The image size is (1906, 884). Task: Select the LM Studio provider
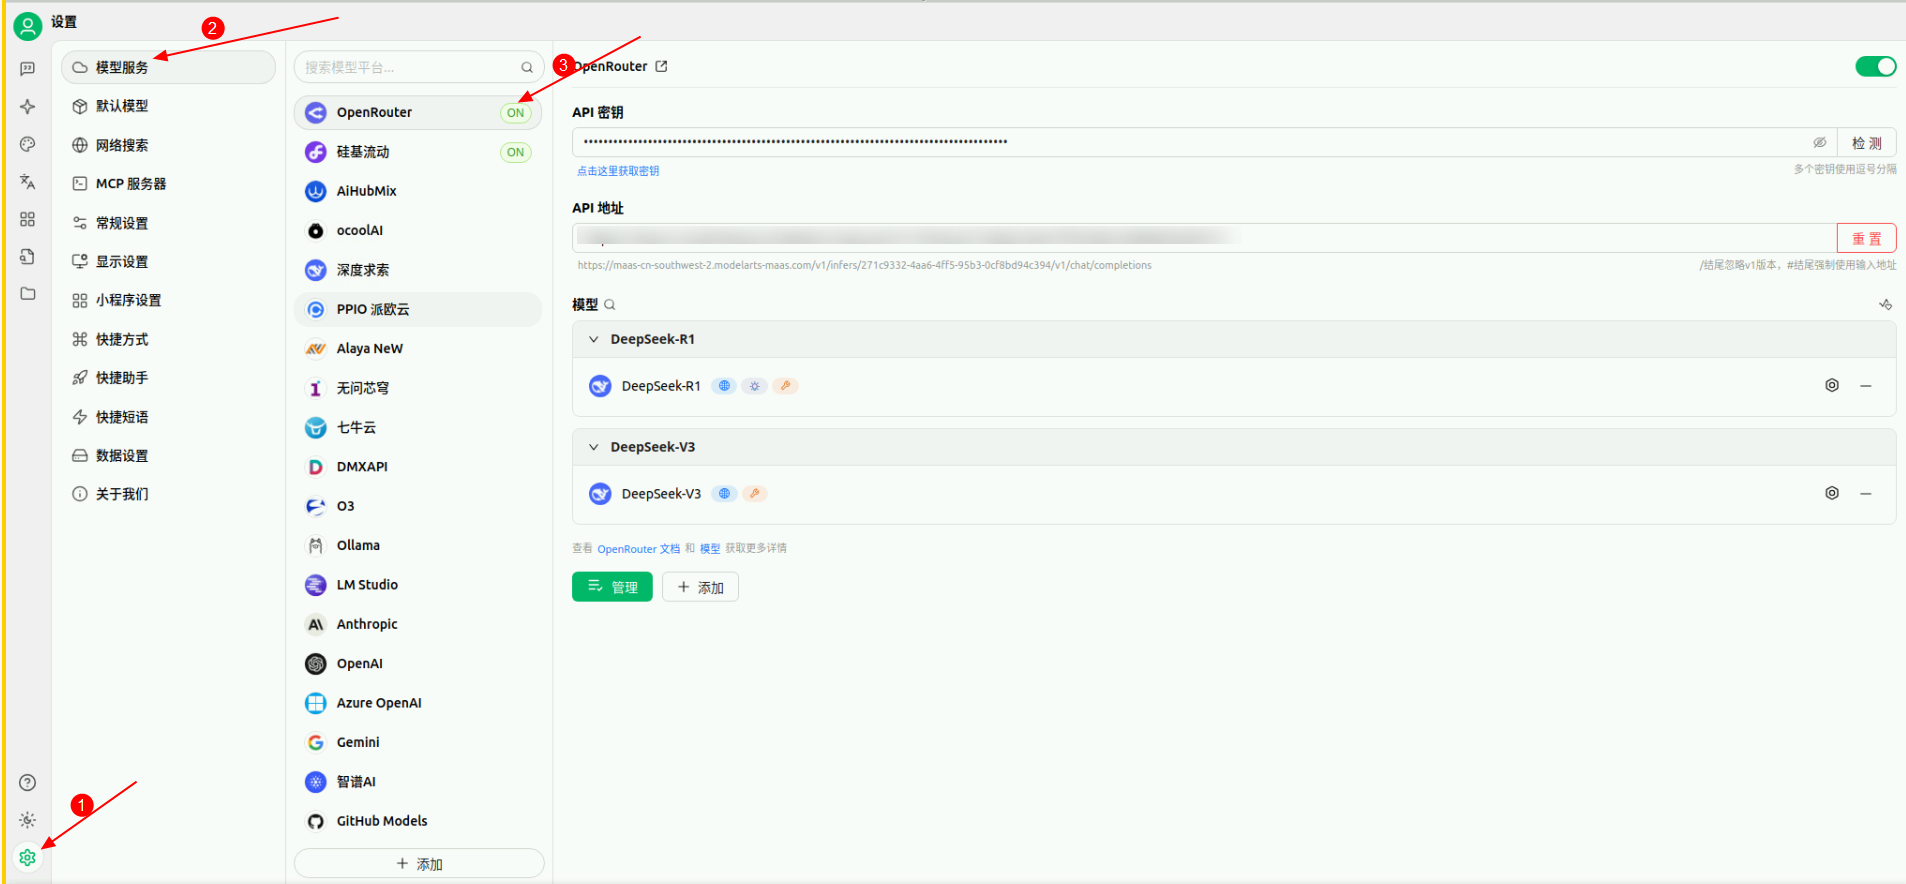click(x=418, y=585)
